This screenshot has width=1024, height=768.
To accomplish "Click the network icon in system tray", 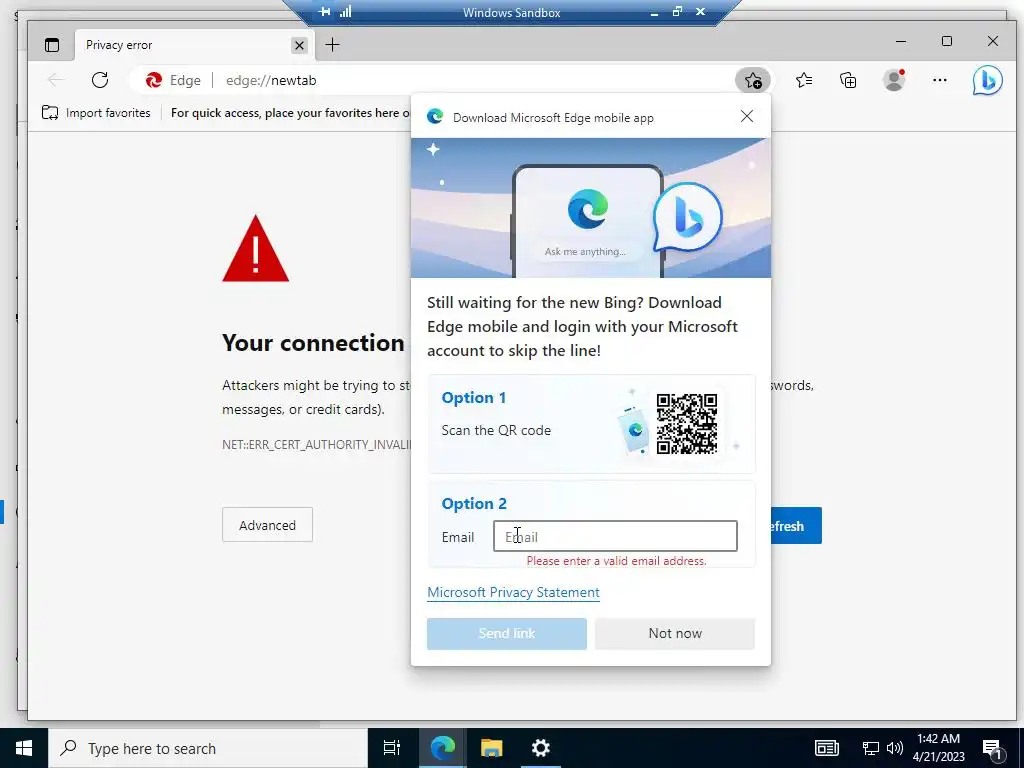I will point(871,748).
